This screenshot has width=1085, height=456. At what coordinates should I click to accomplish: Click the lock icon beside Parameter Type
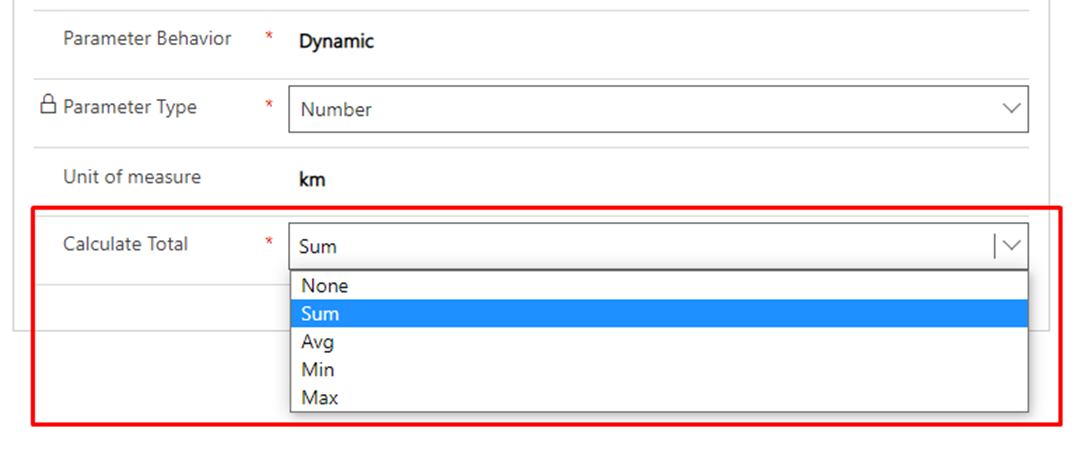coord(47,105)
